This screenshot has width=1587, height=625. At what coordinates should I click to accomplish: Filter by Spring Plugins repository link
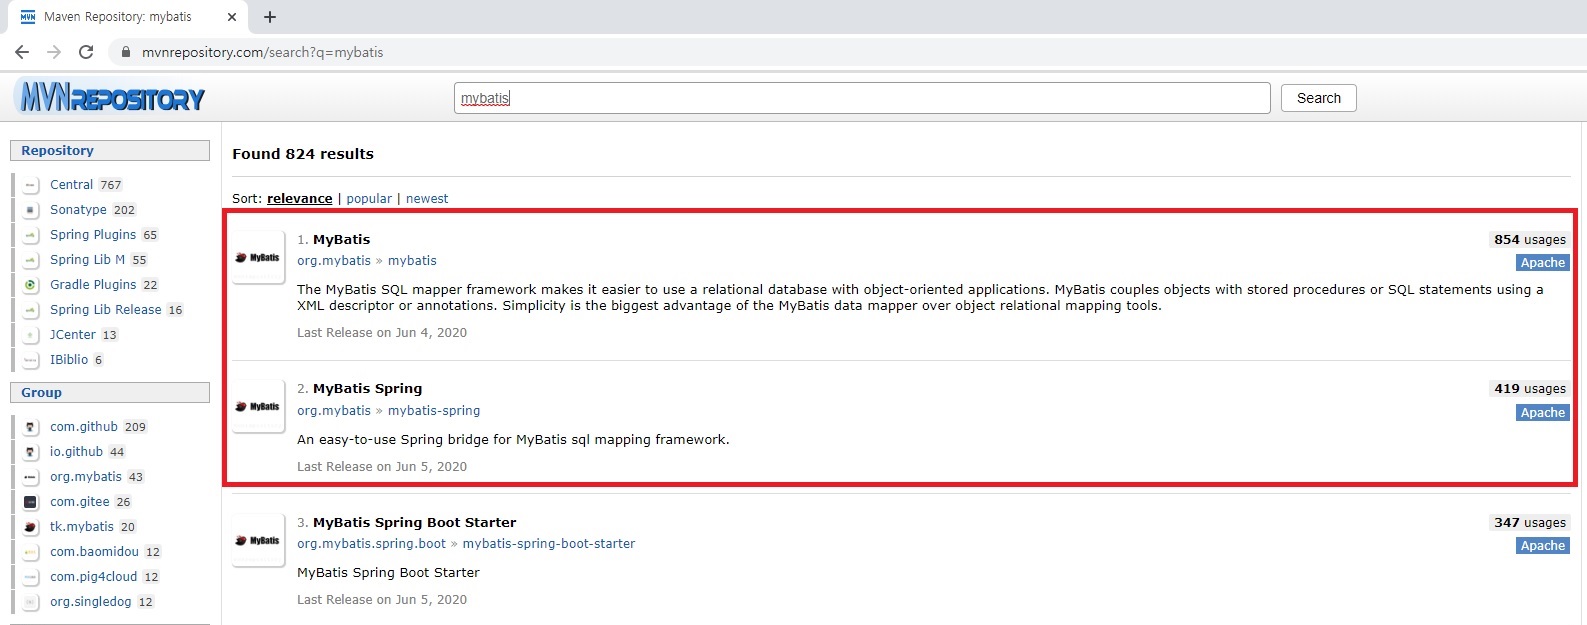[x=93, y=235]
